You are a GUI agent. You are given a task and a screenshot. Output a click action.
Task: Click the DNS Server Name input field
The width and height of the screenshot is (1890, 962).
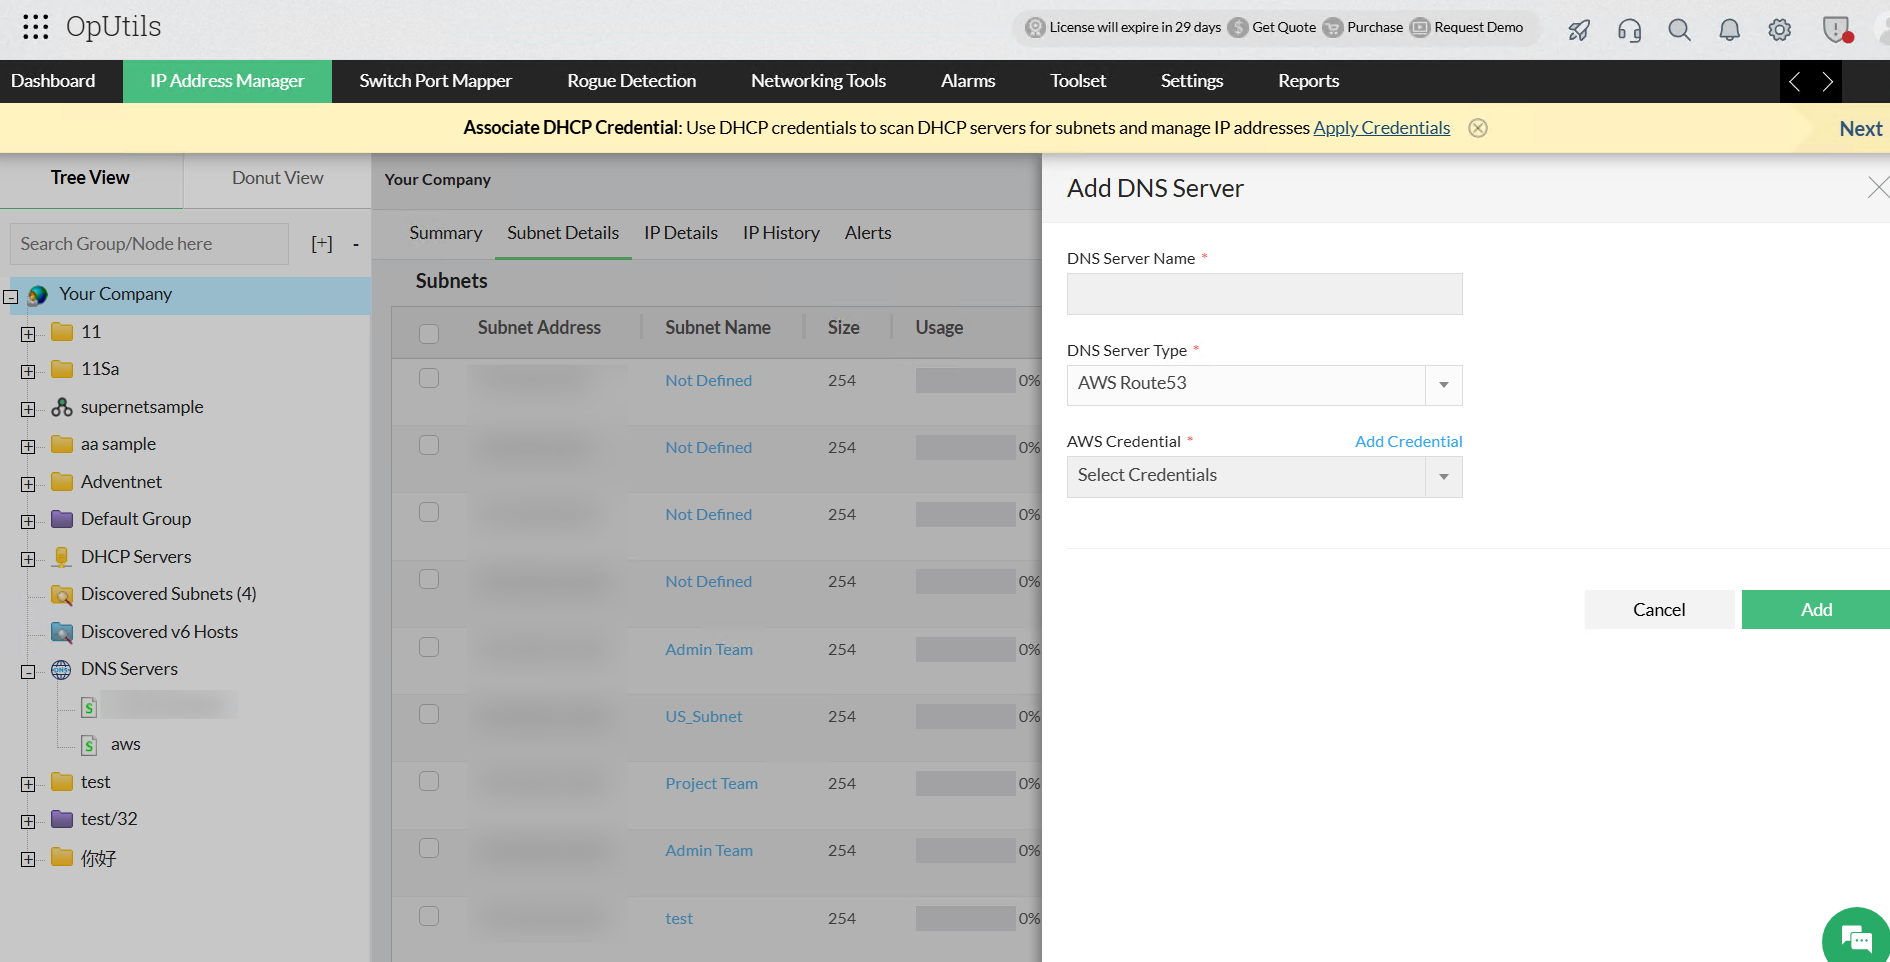[1264, 294]
